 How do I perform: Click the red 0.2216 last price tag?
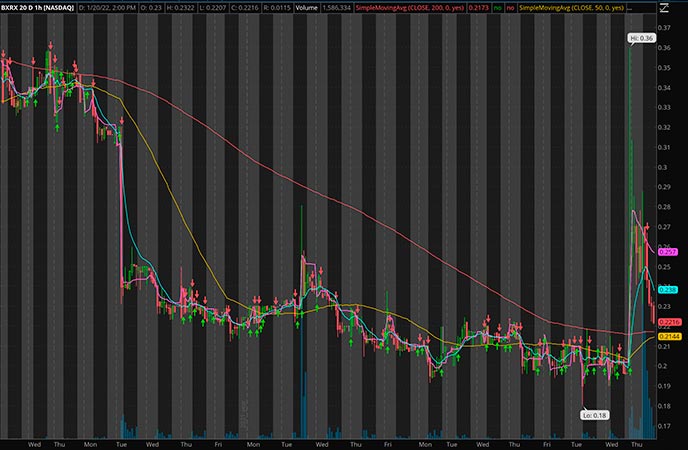coord(670,322)
